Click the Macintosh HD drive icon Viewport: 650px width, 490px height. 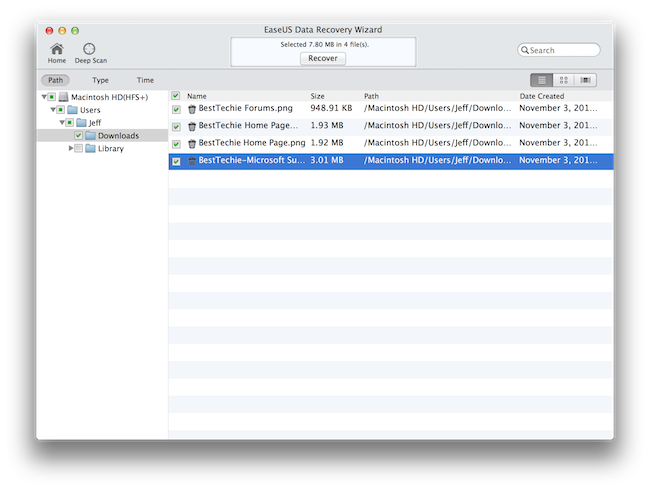pos(63,97)
